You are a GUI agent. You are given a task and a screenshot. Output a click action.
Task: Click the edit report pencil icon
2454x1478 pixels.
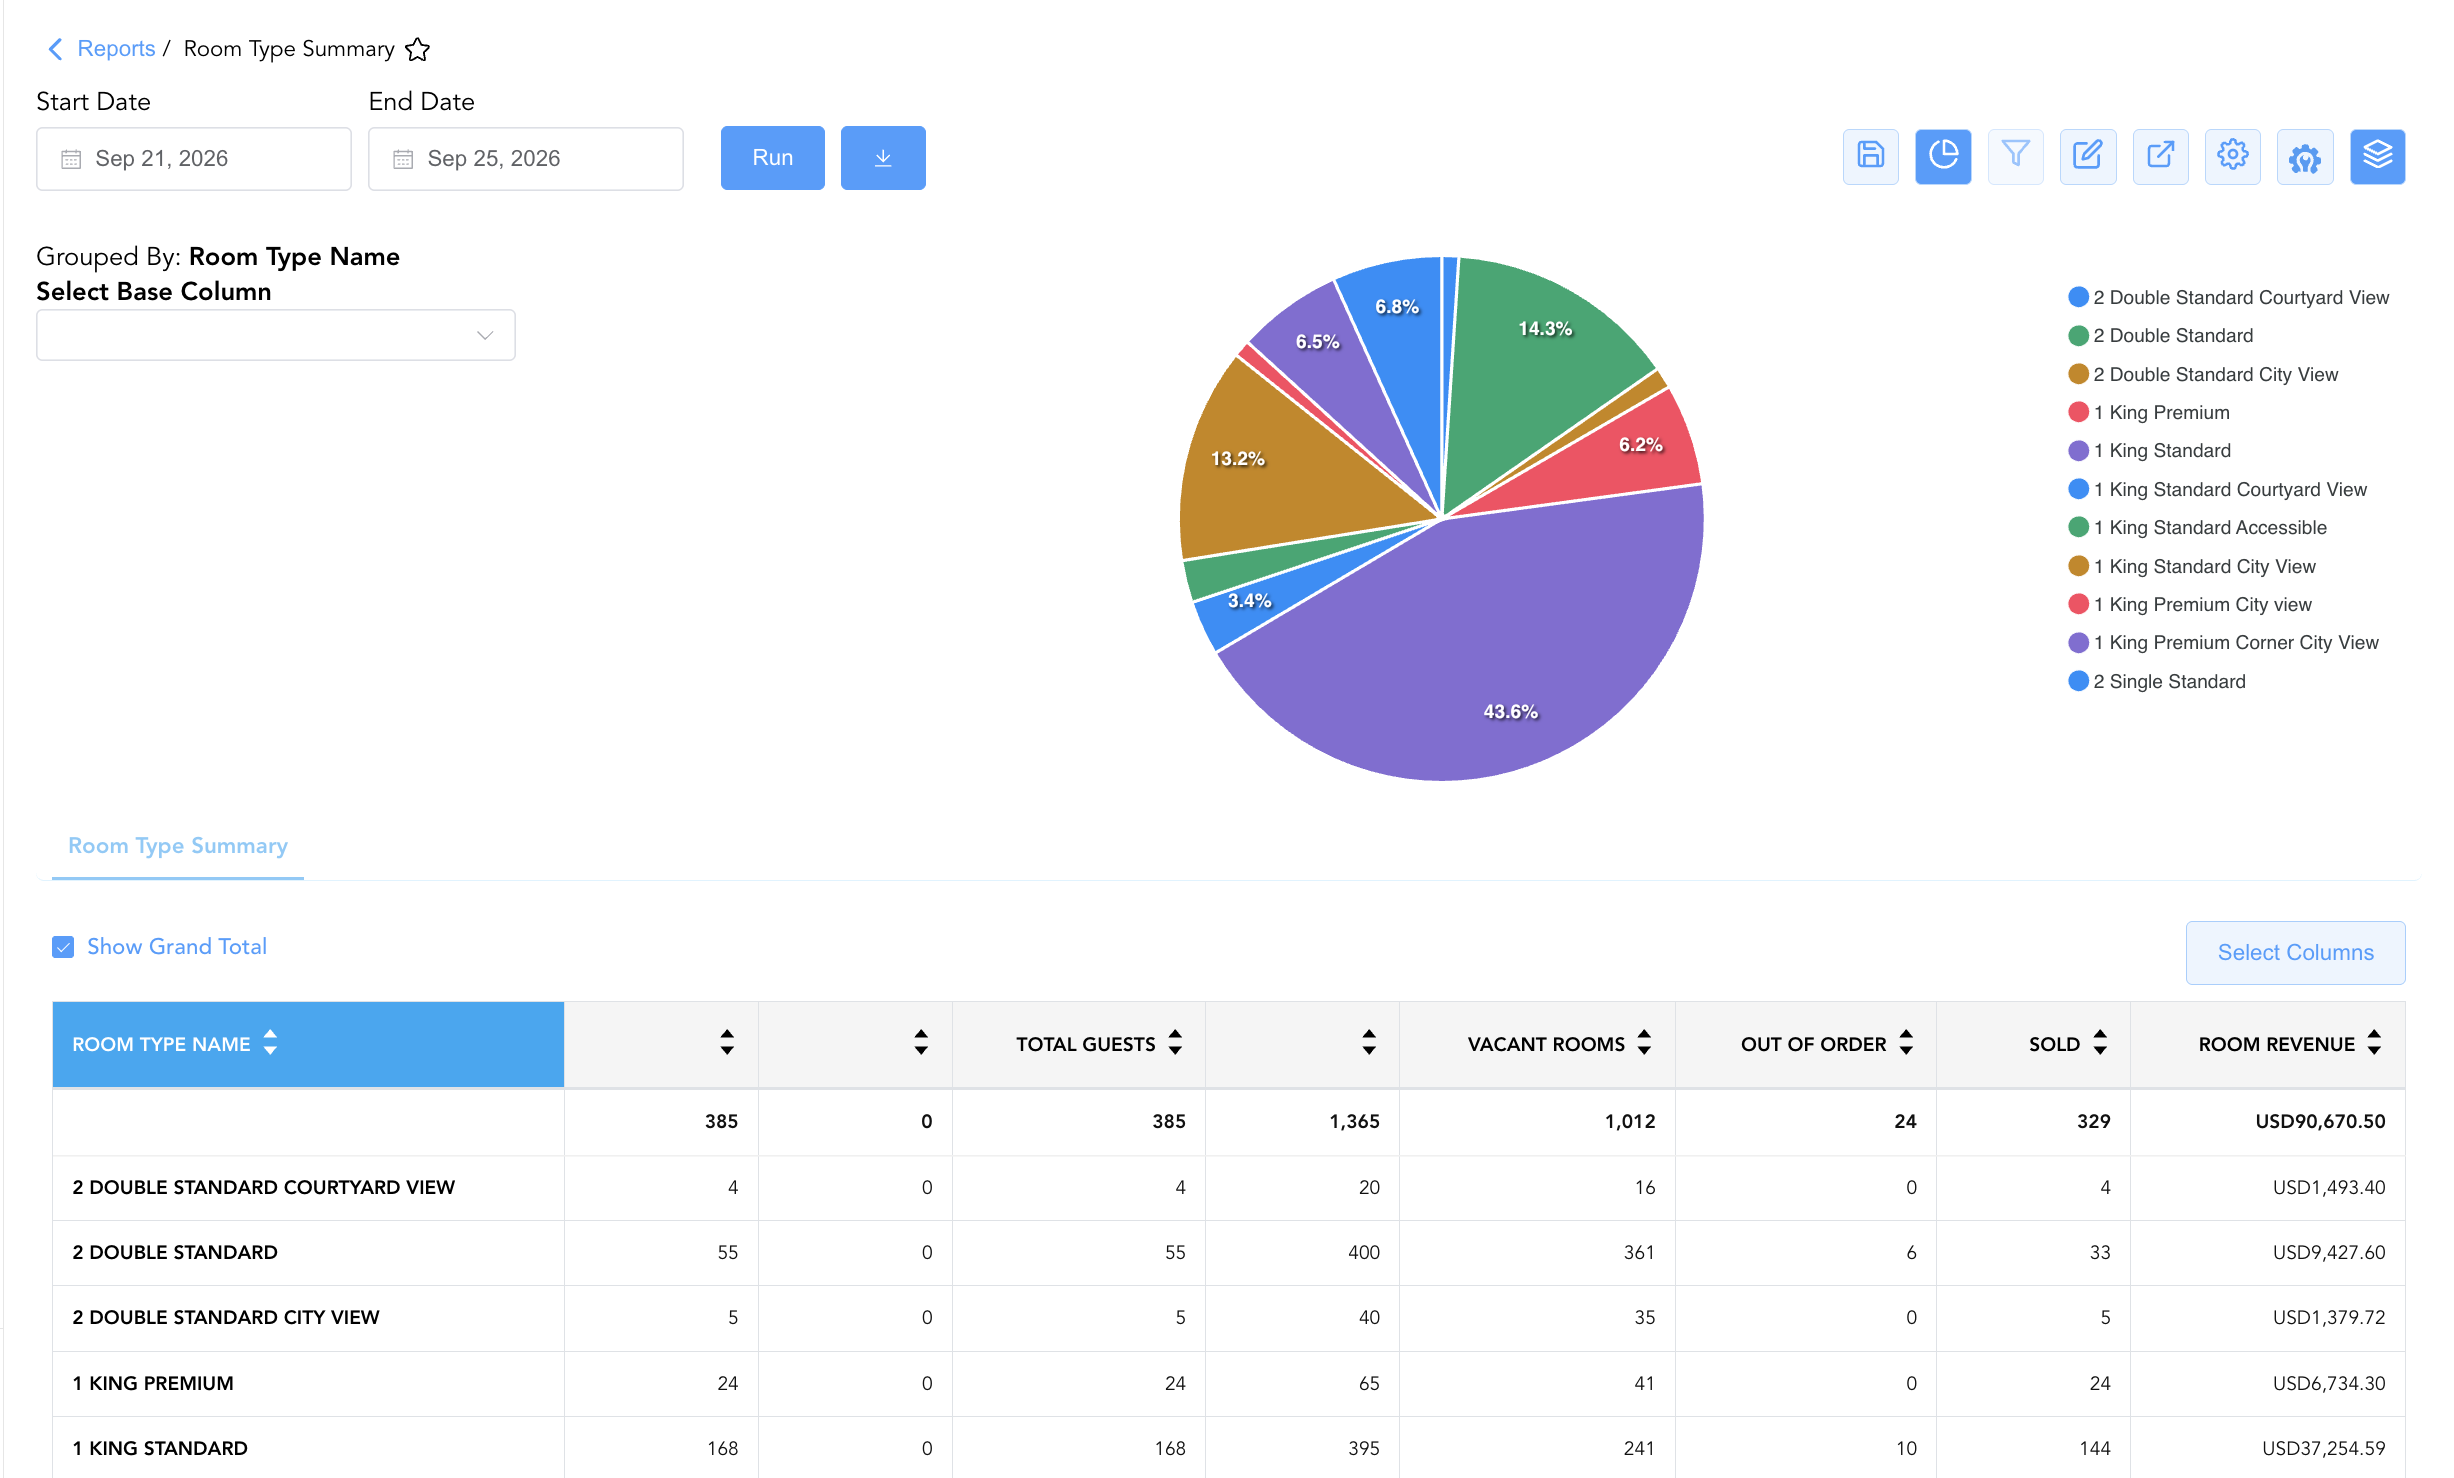tap(2088, 156)
